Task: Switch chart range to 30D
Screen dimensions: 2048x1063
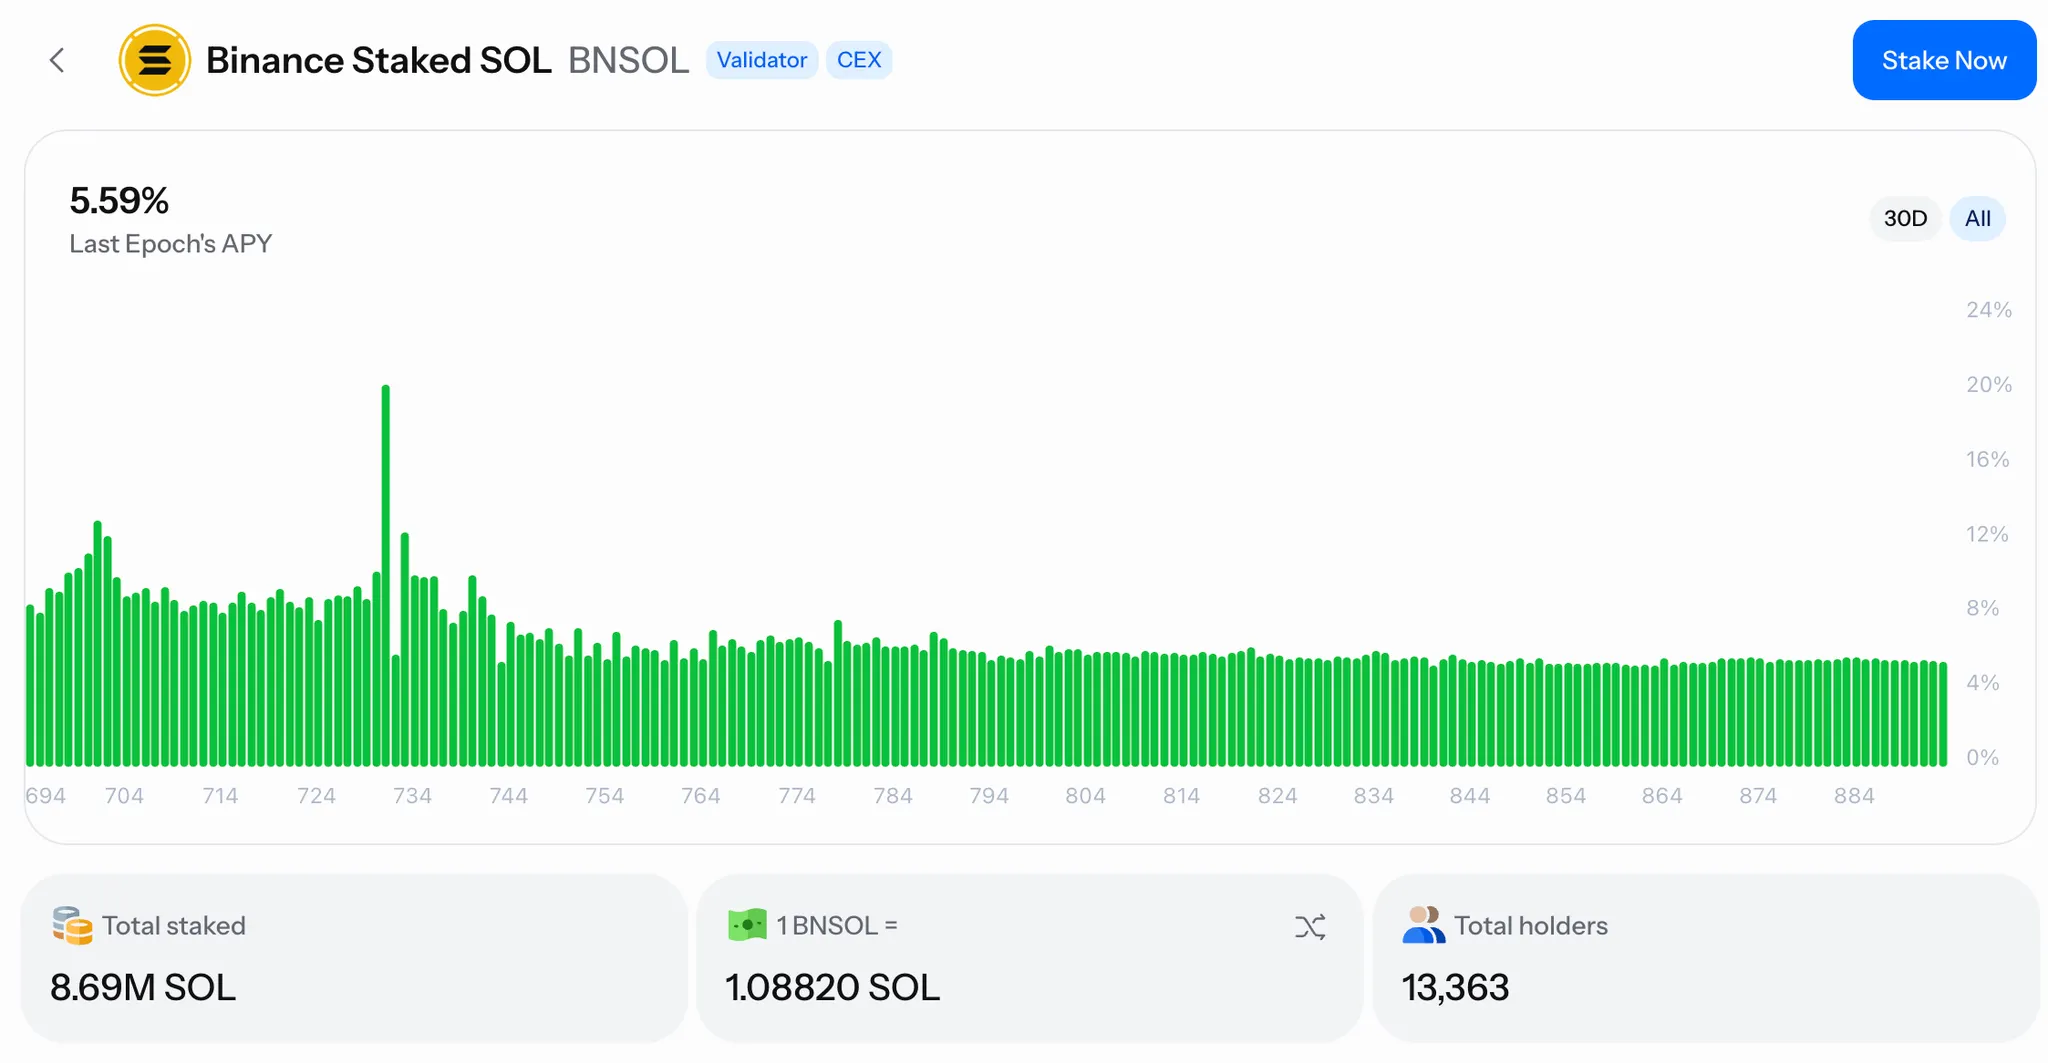Action: click(x=1904, y=219)
